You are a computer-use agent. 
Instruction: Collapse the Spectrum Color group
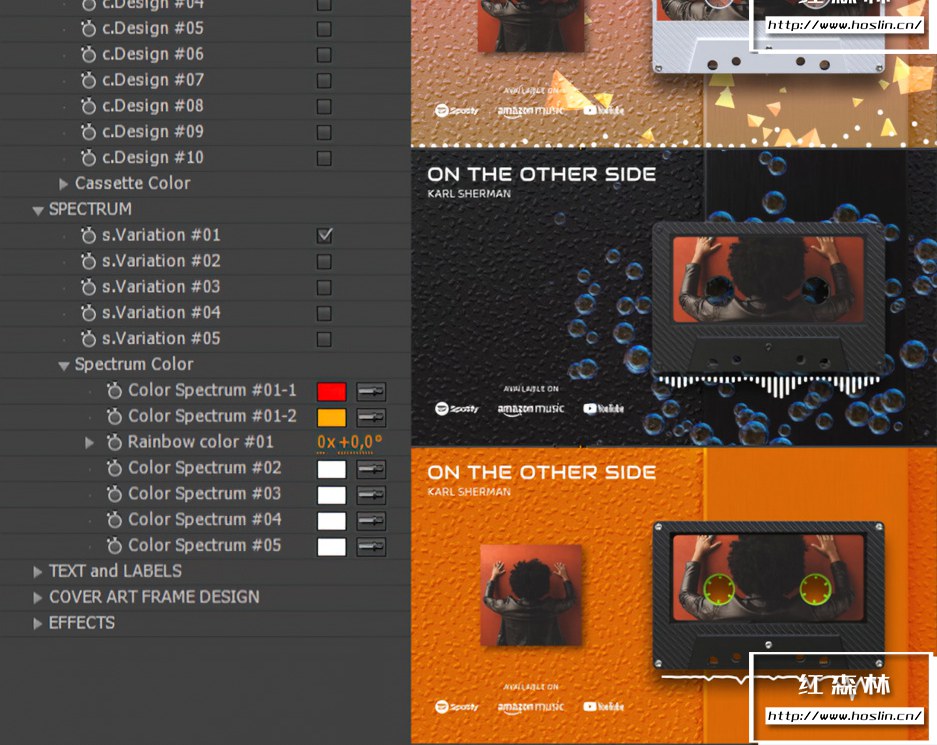pos(64,366)
